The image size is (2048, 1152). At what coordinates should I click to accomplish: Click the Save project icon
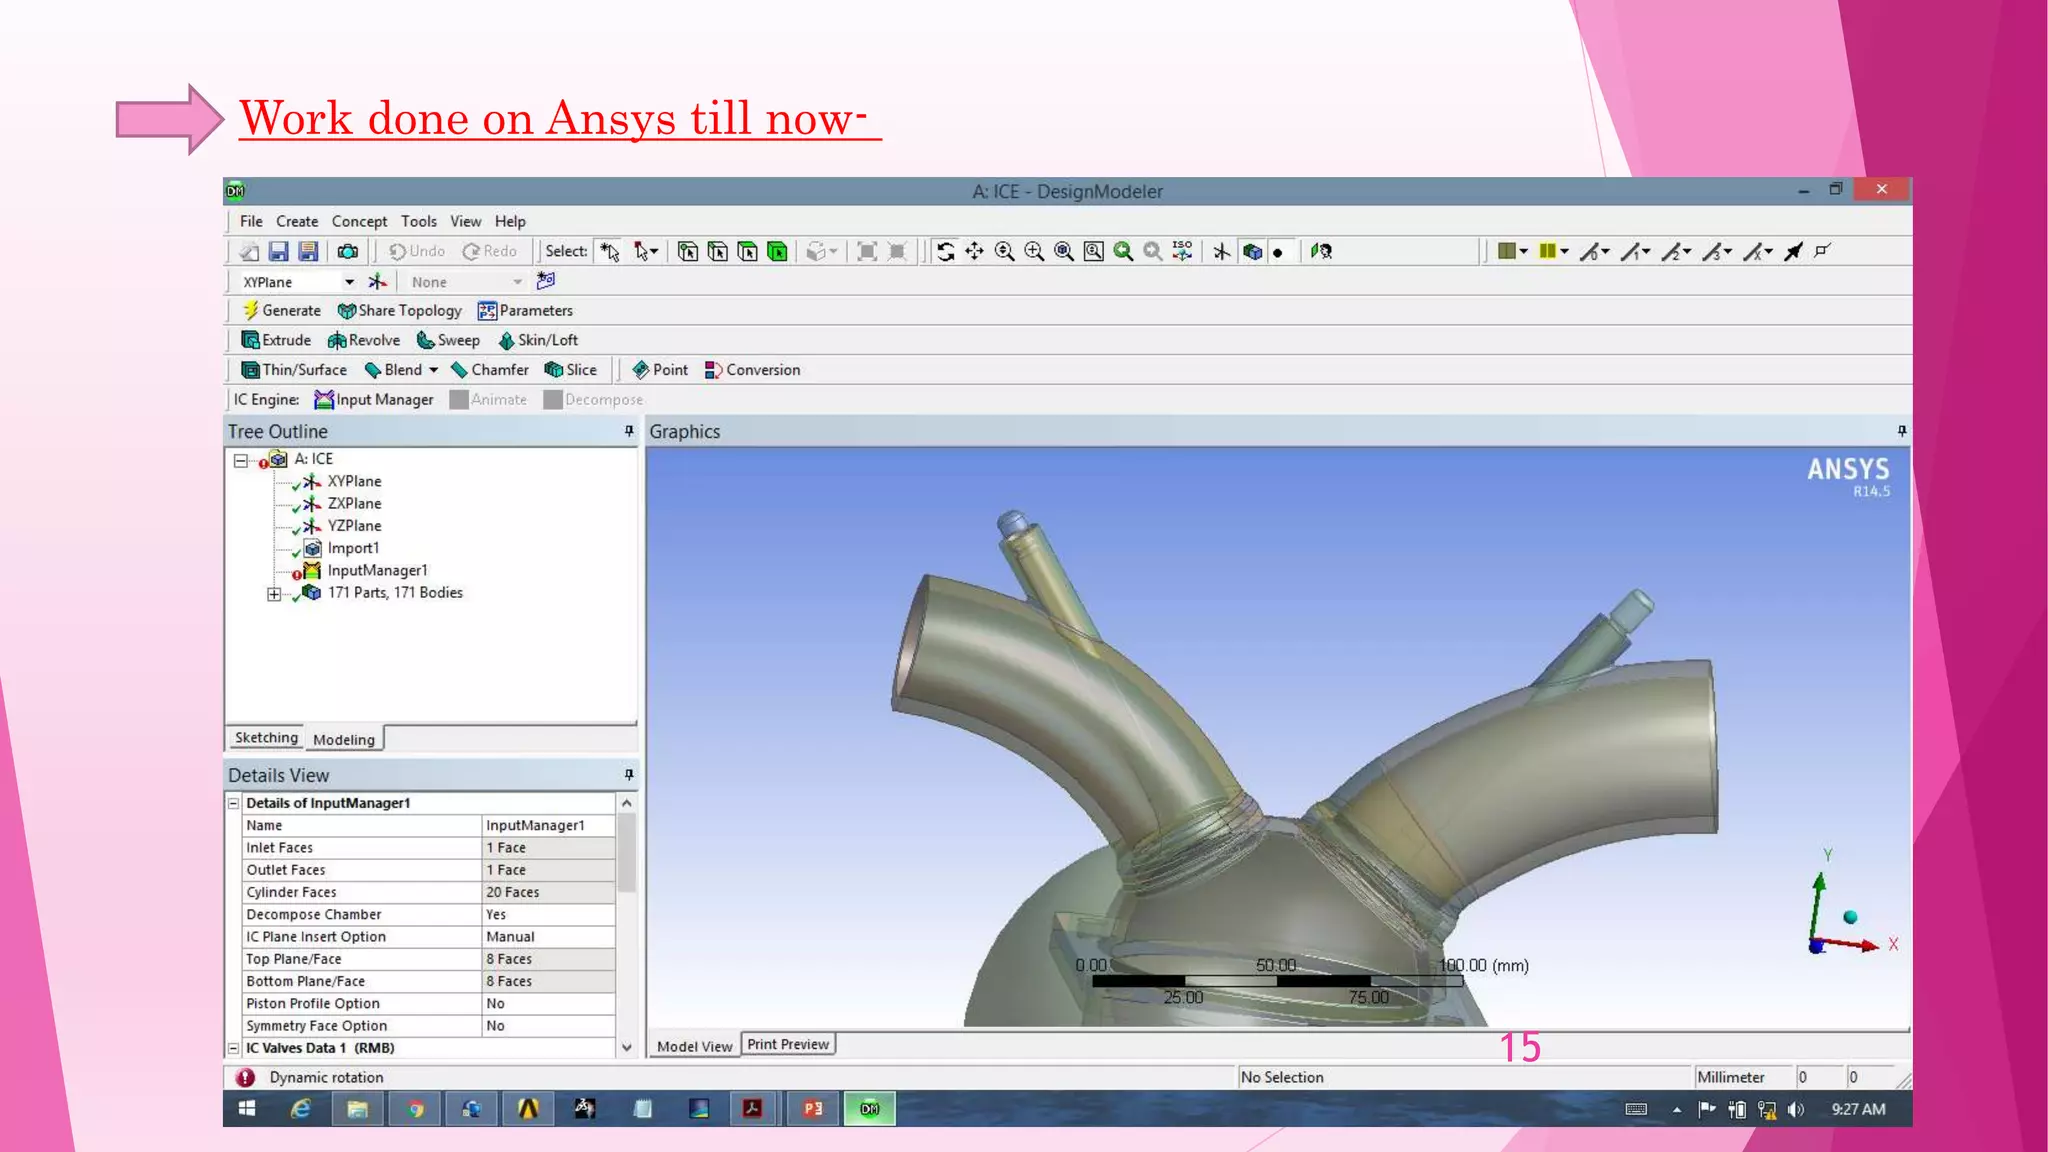click(x=279, y=252)
